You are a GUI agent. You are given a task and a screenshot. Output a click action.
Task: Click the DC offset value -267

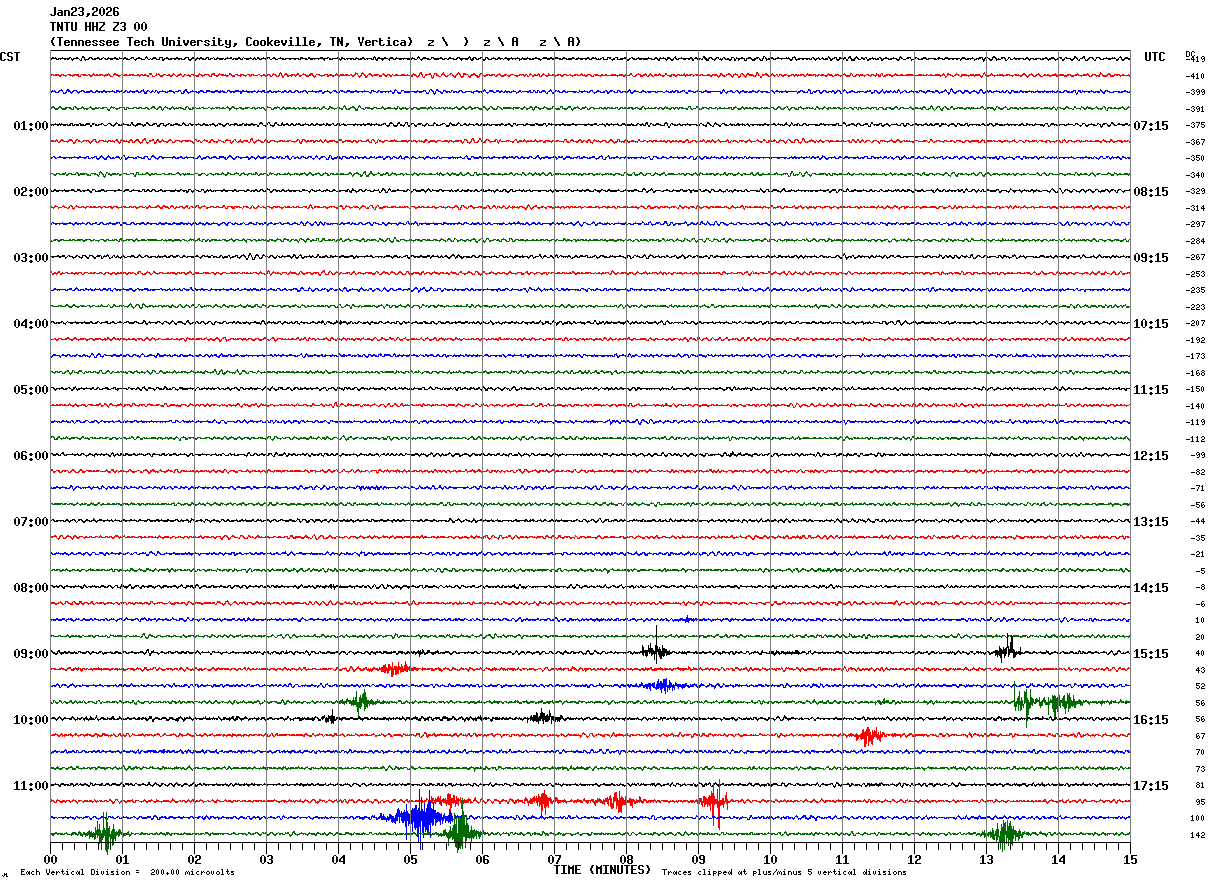[x=1195, y=257]
